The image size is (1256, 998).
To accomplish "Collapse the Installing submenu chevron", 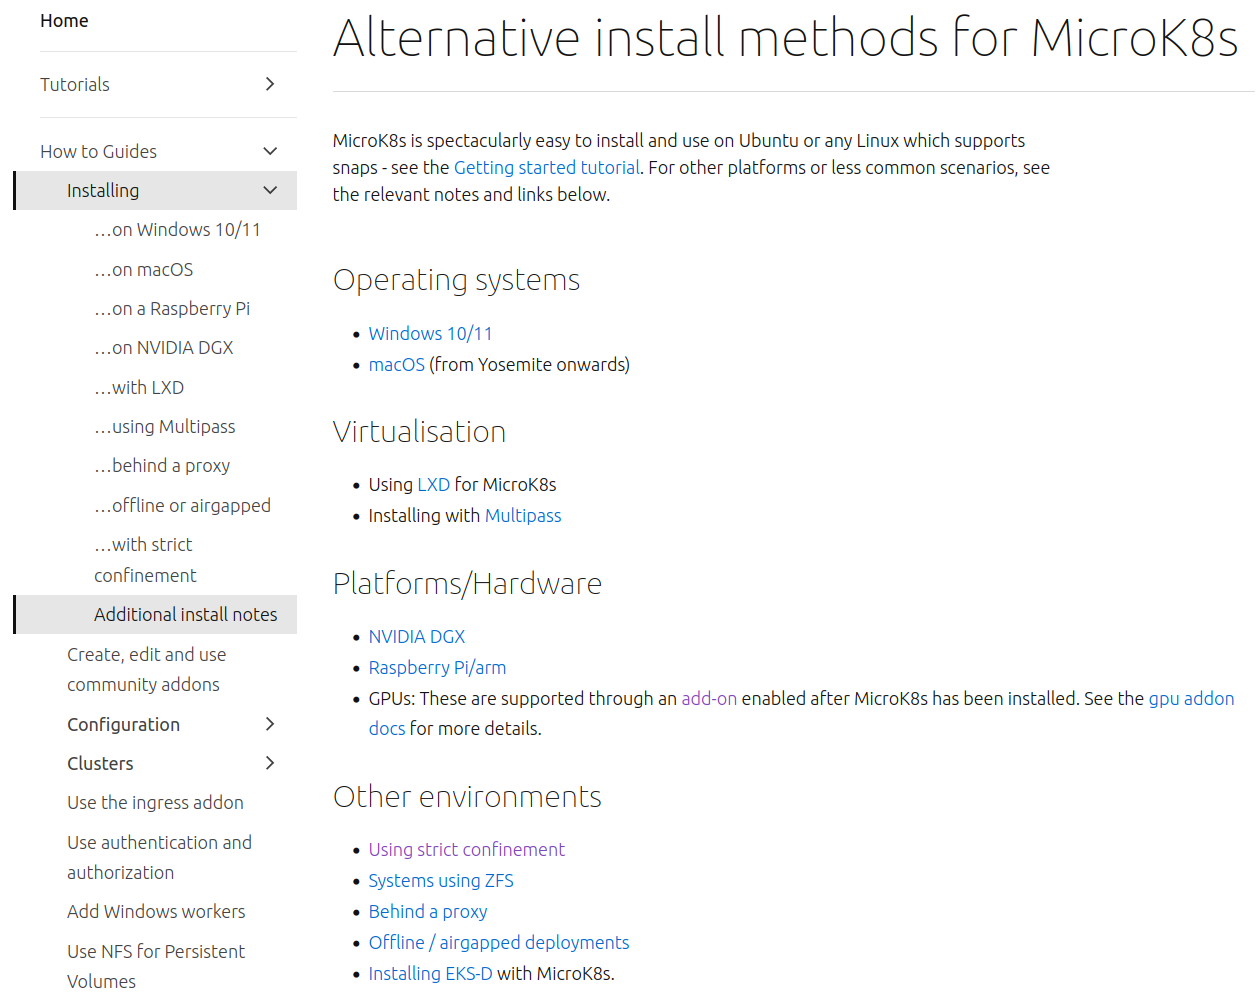I will pos(269,189).
